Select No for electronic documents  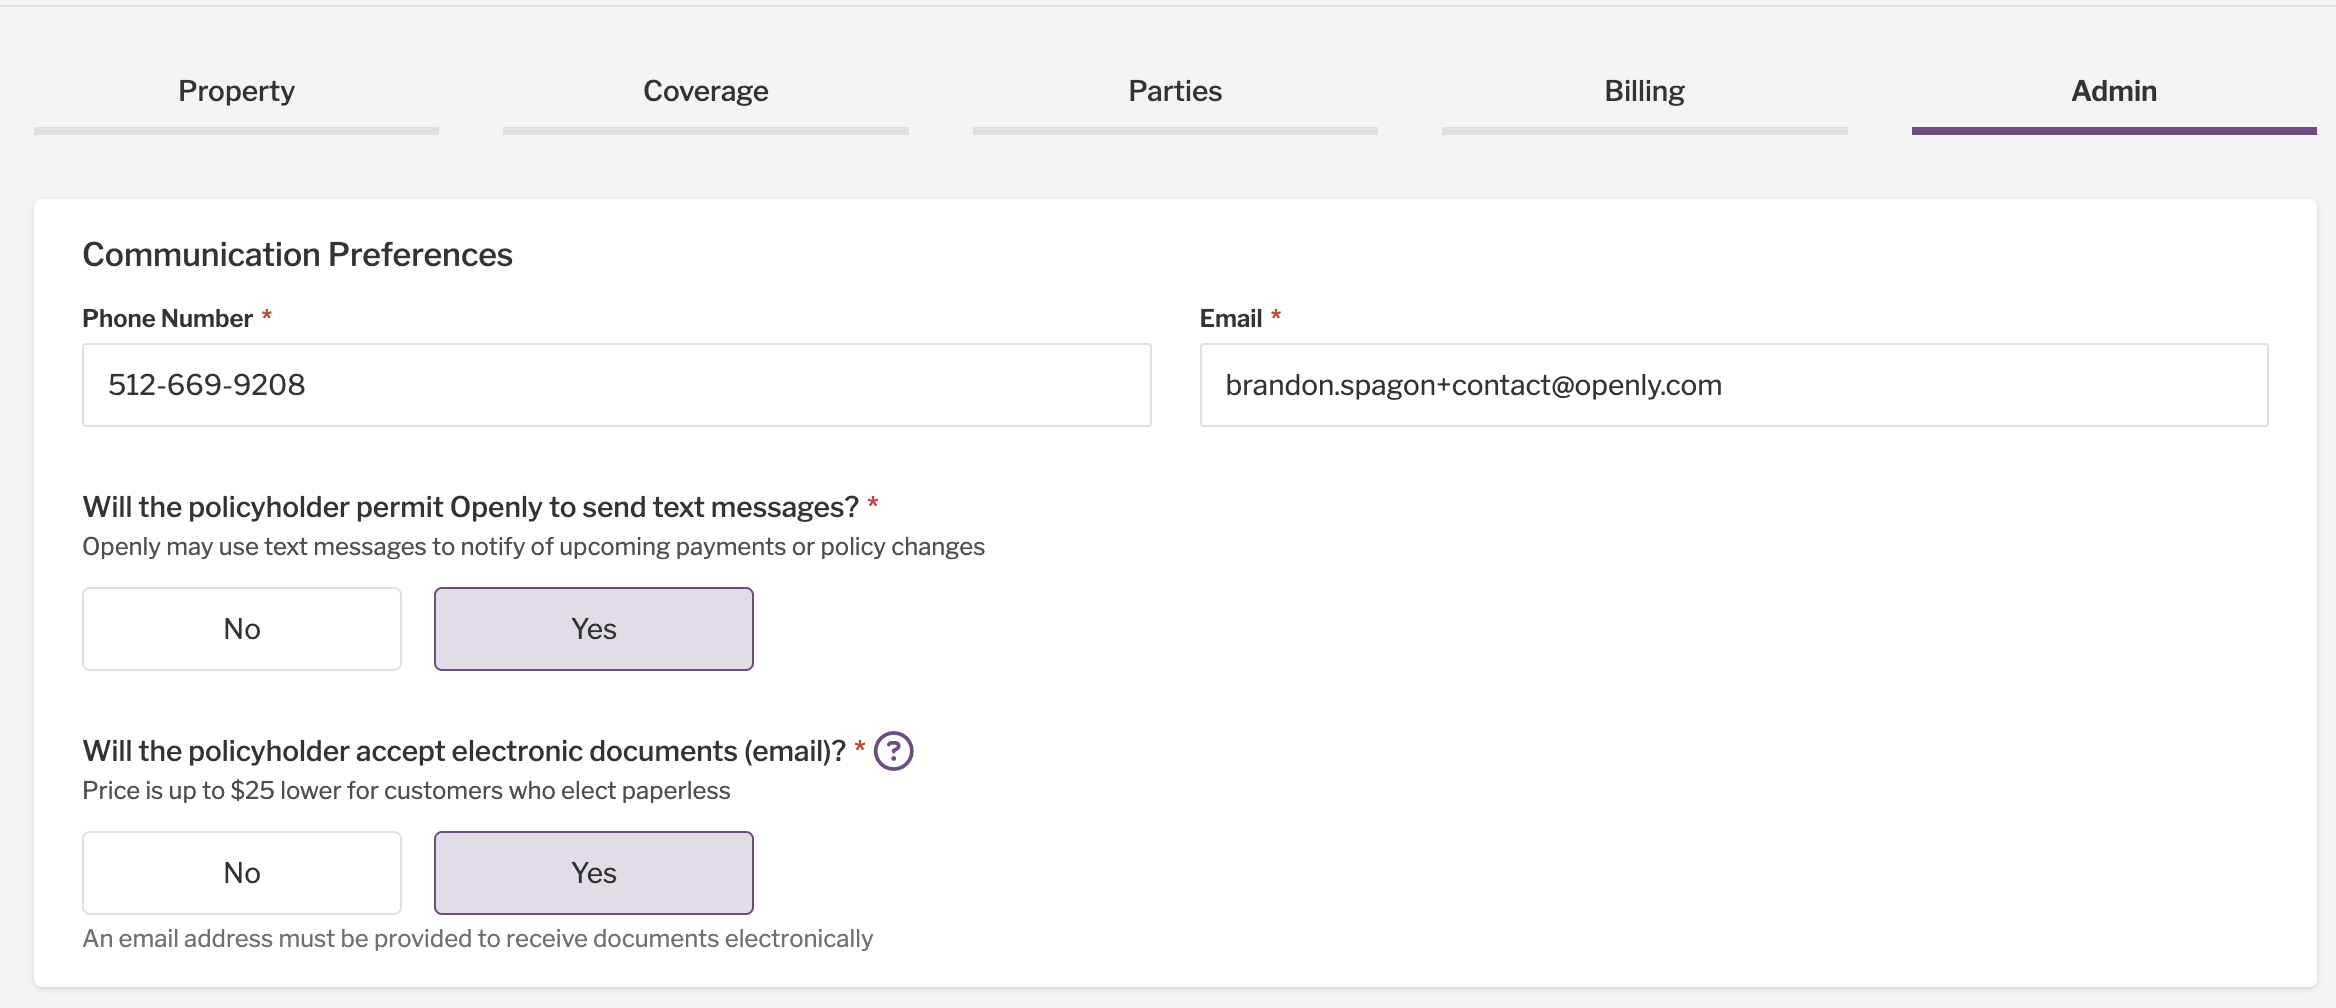tap(242, 873)
